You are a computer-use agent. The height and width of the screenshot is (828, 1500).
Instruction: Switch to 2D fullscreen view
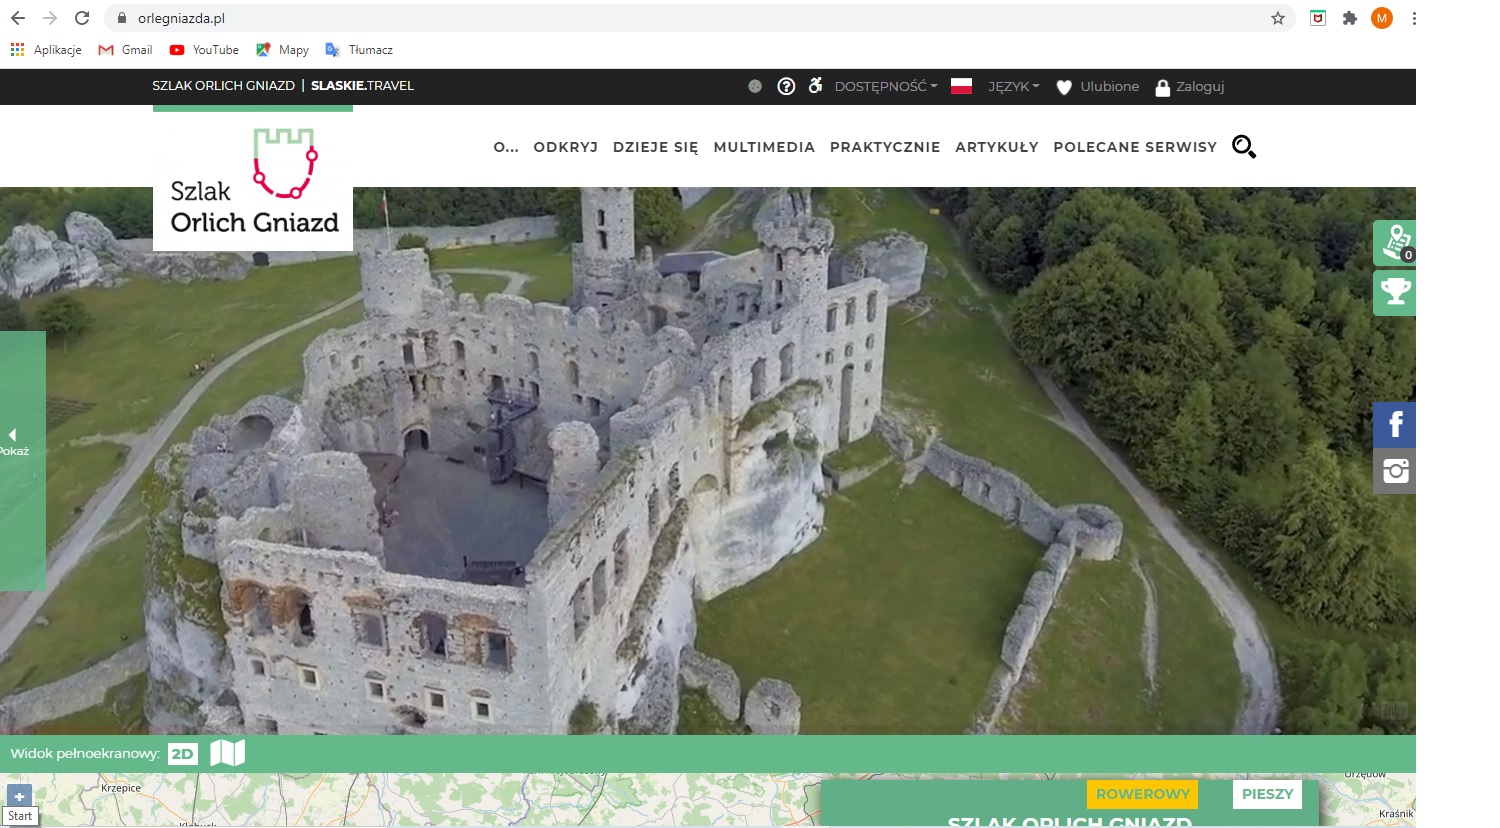[x=183, y=754]
